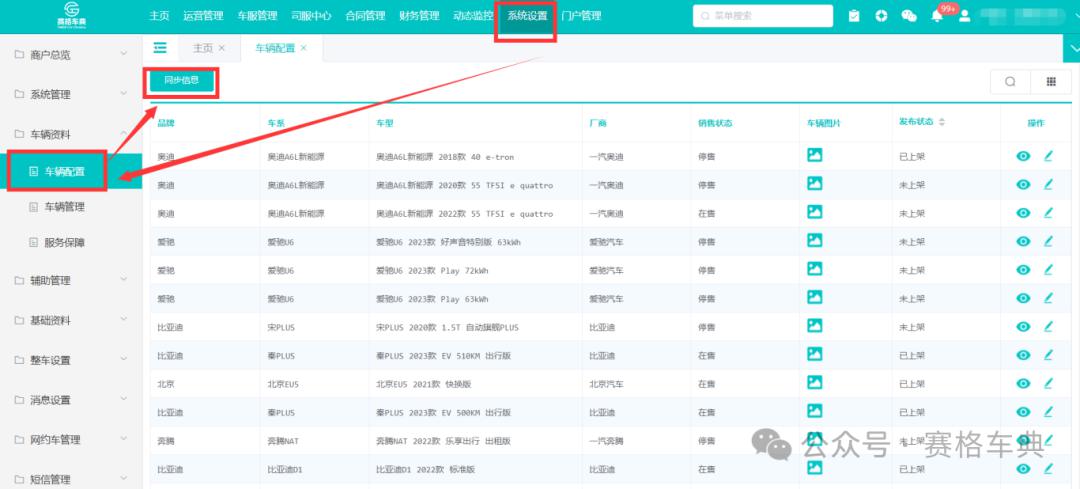Click the 同步信息 button

(x=181, y=81)
